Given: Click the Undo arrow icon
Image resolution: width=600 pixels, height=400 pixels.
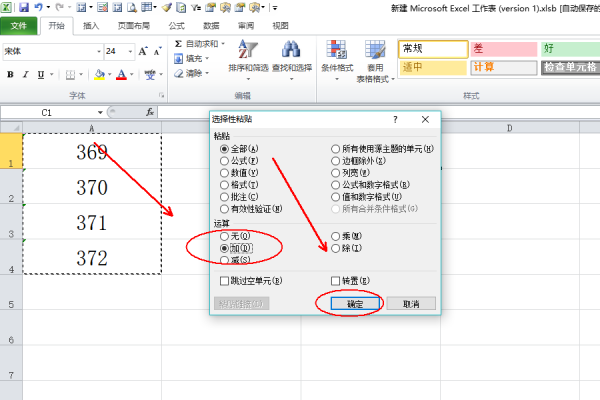Looking at the screenshot, I should [39, 7].
